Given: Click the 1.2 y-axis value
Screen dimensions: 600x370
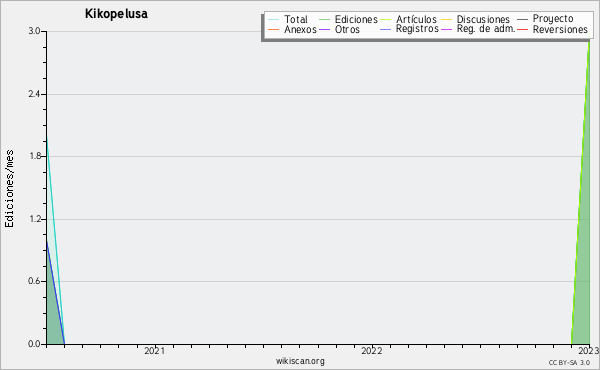Looking at the screenshot, I should [34, 219].
